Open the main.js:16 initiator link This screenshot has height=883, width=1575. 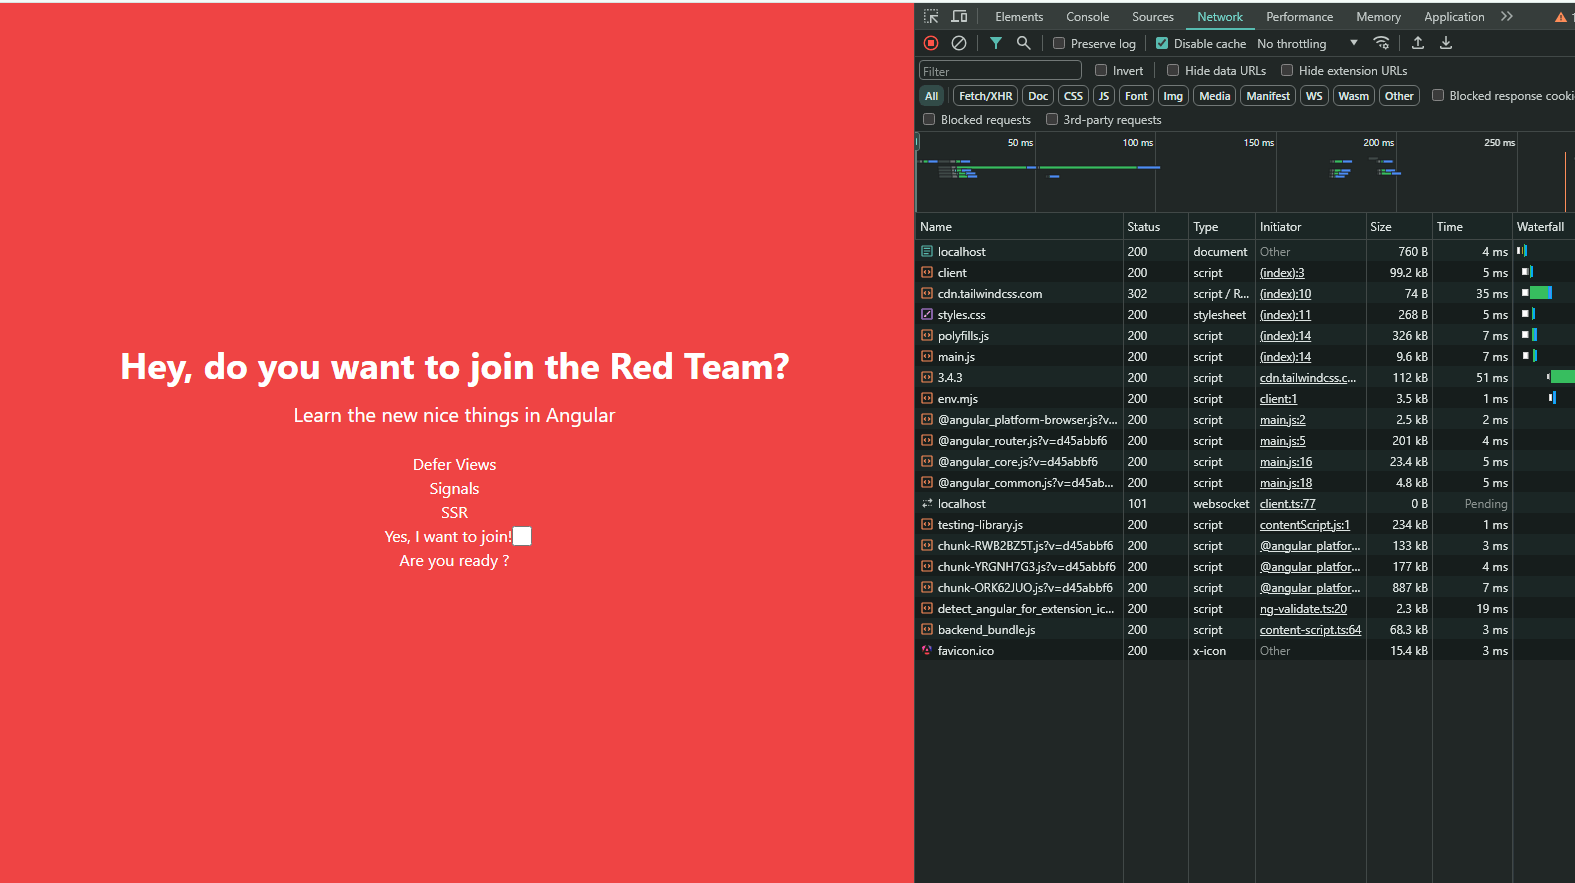click(1286, 462)
